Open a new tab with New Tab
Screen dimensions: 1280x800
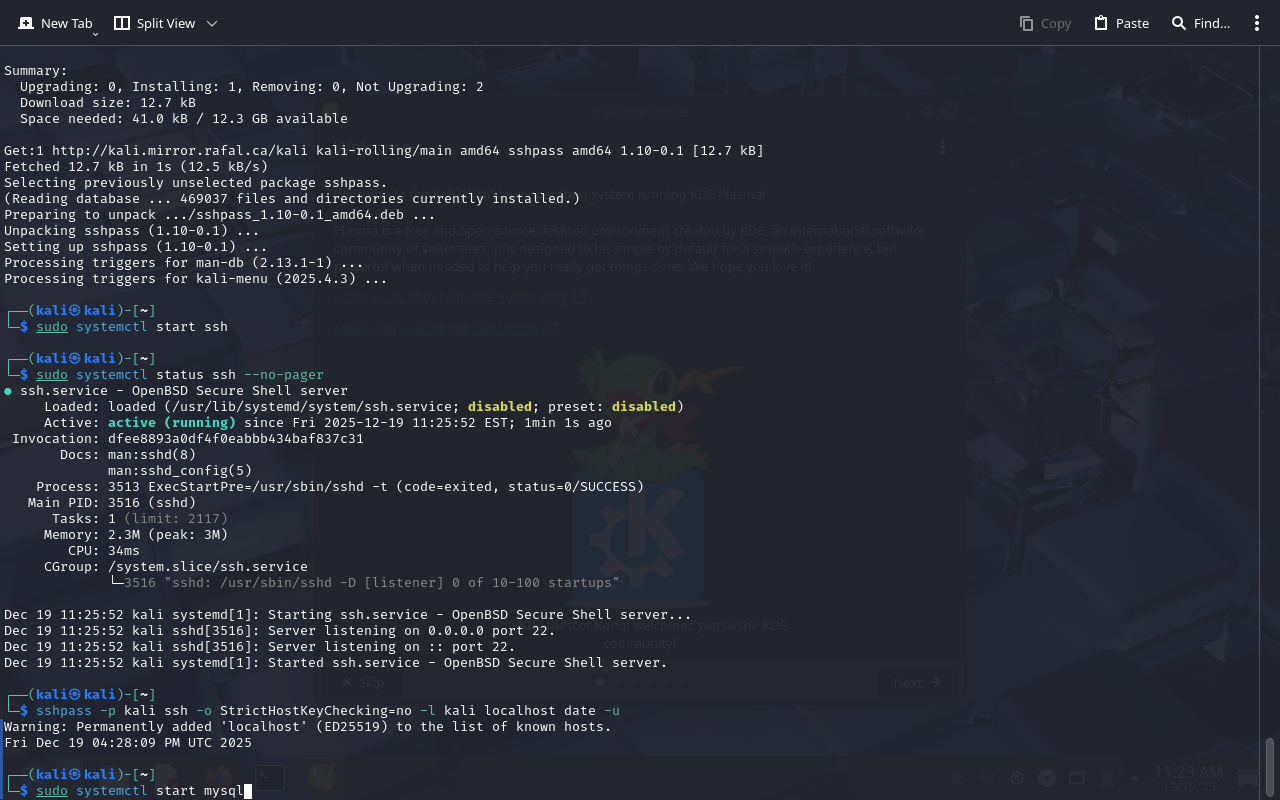coord(55,23)
